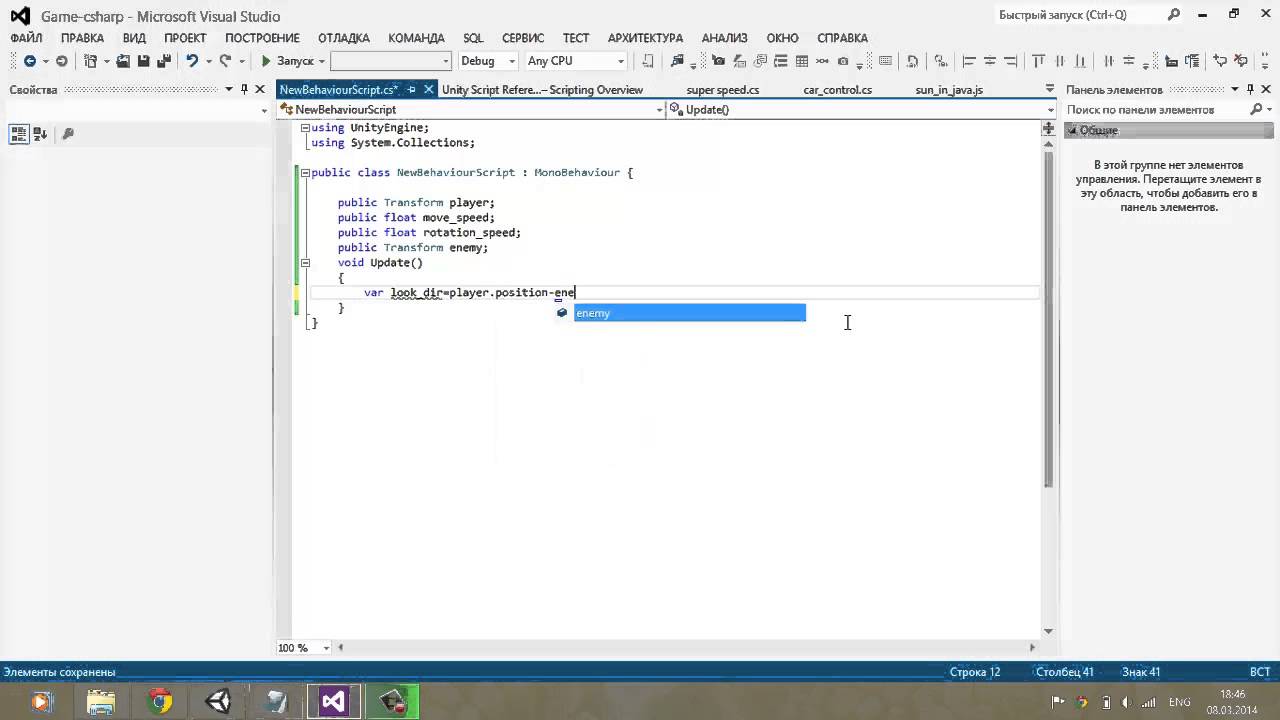Open the empty startup target combo box
The image size is (1280, 720).
point(391,61)
